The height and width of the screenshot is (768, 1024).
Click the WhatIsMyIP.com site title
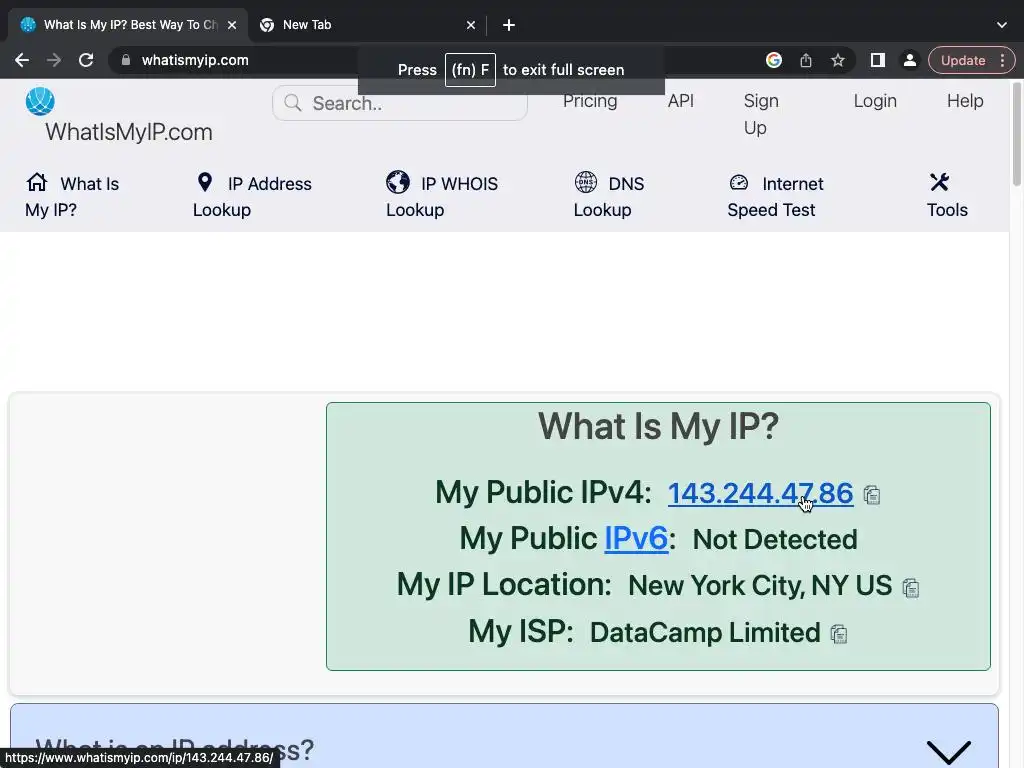coord(129,132)
